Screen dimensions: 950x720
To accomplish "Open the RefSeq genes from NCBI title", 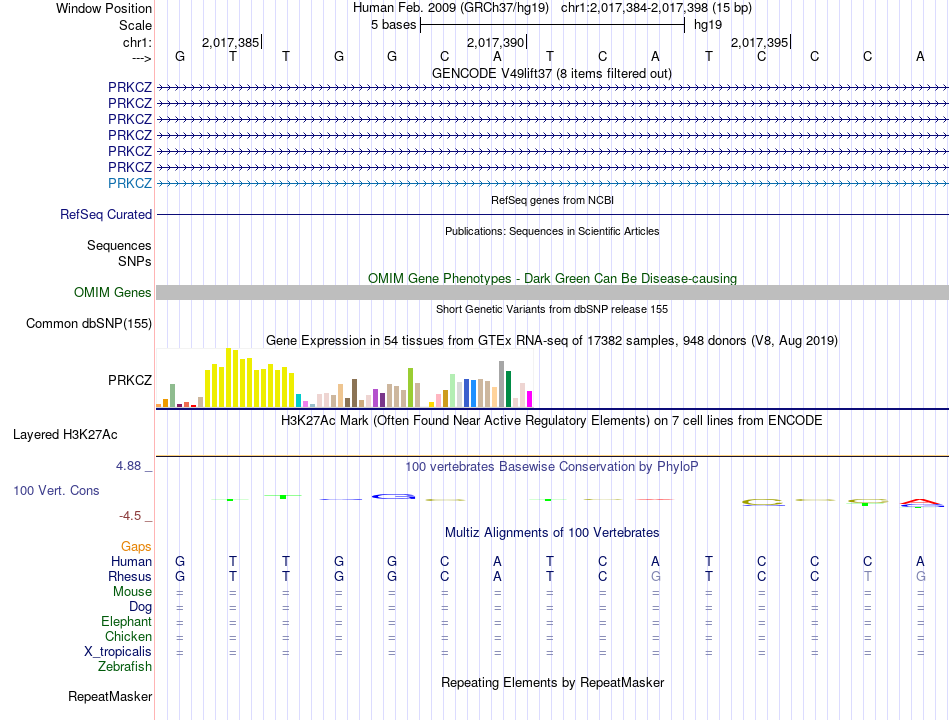I will pyautogui.click(x=553, y=200).
